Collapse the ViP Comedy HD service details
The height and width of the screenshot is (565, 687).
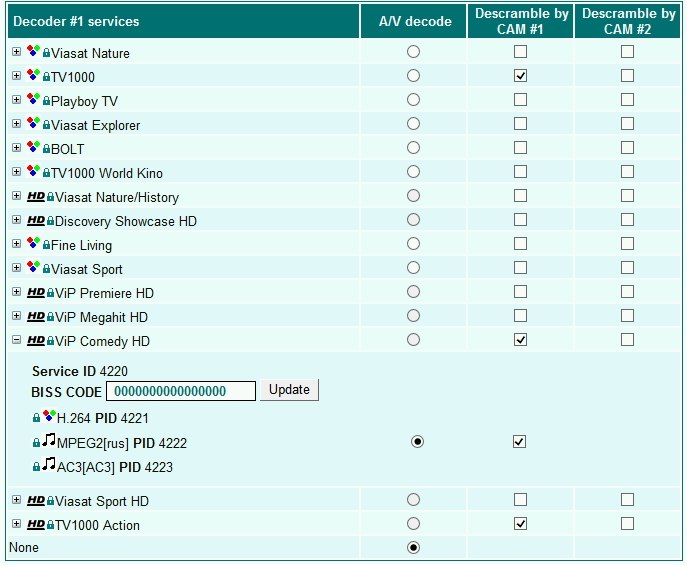17,340
